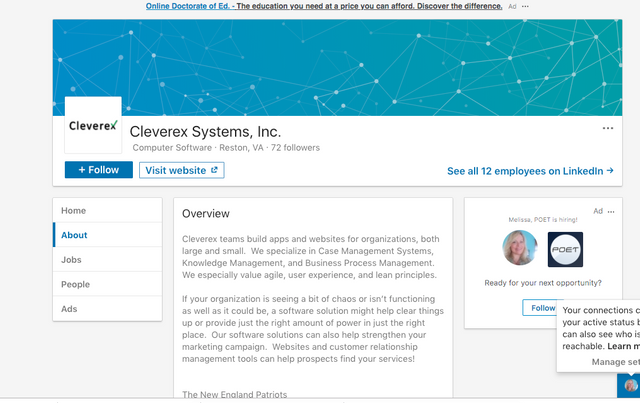Click the Cleverex company logo

pyautogui.click(x=93, y=125)
